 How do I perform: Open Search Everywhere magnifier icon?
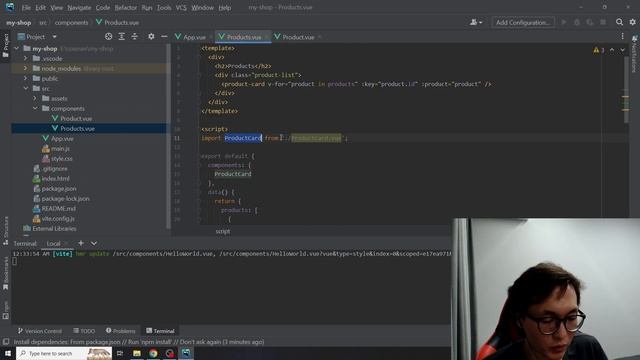(619, 22)
